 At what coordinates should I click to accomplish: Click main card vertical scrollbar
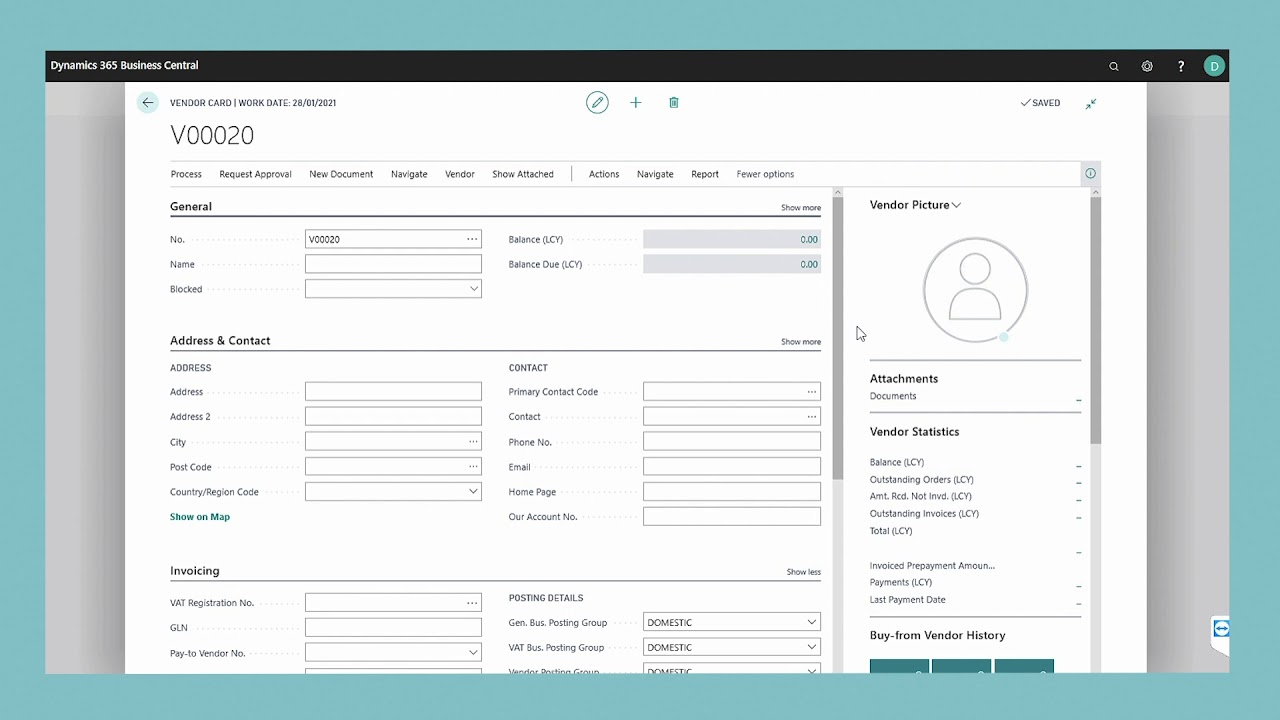coord(838,338)
